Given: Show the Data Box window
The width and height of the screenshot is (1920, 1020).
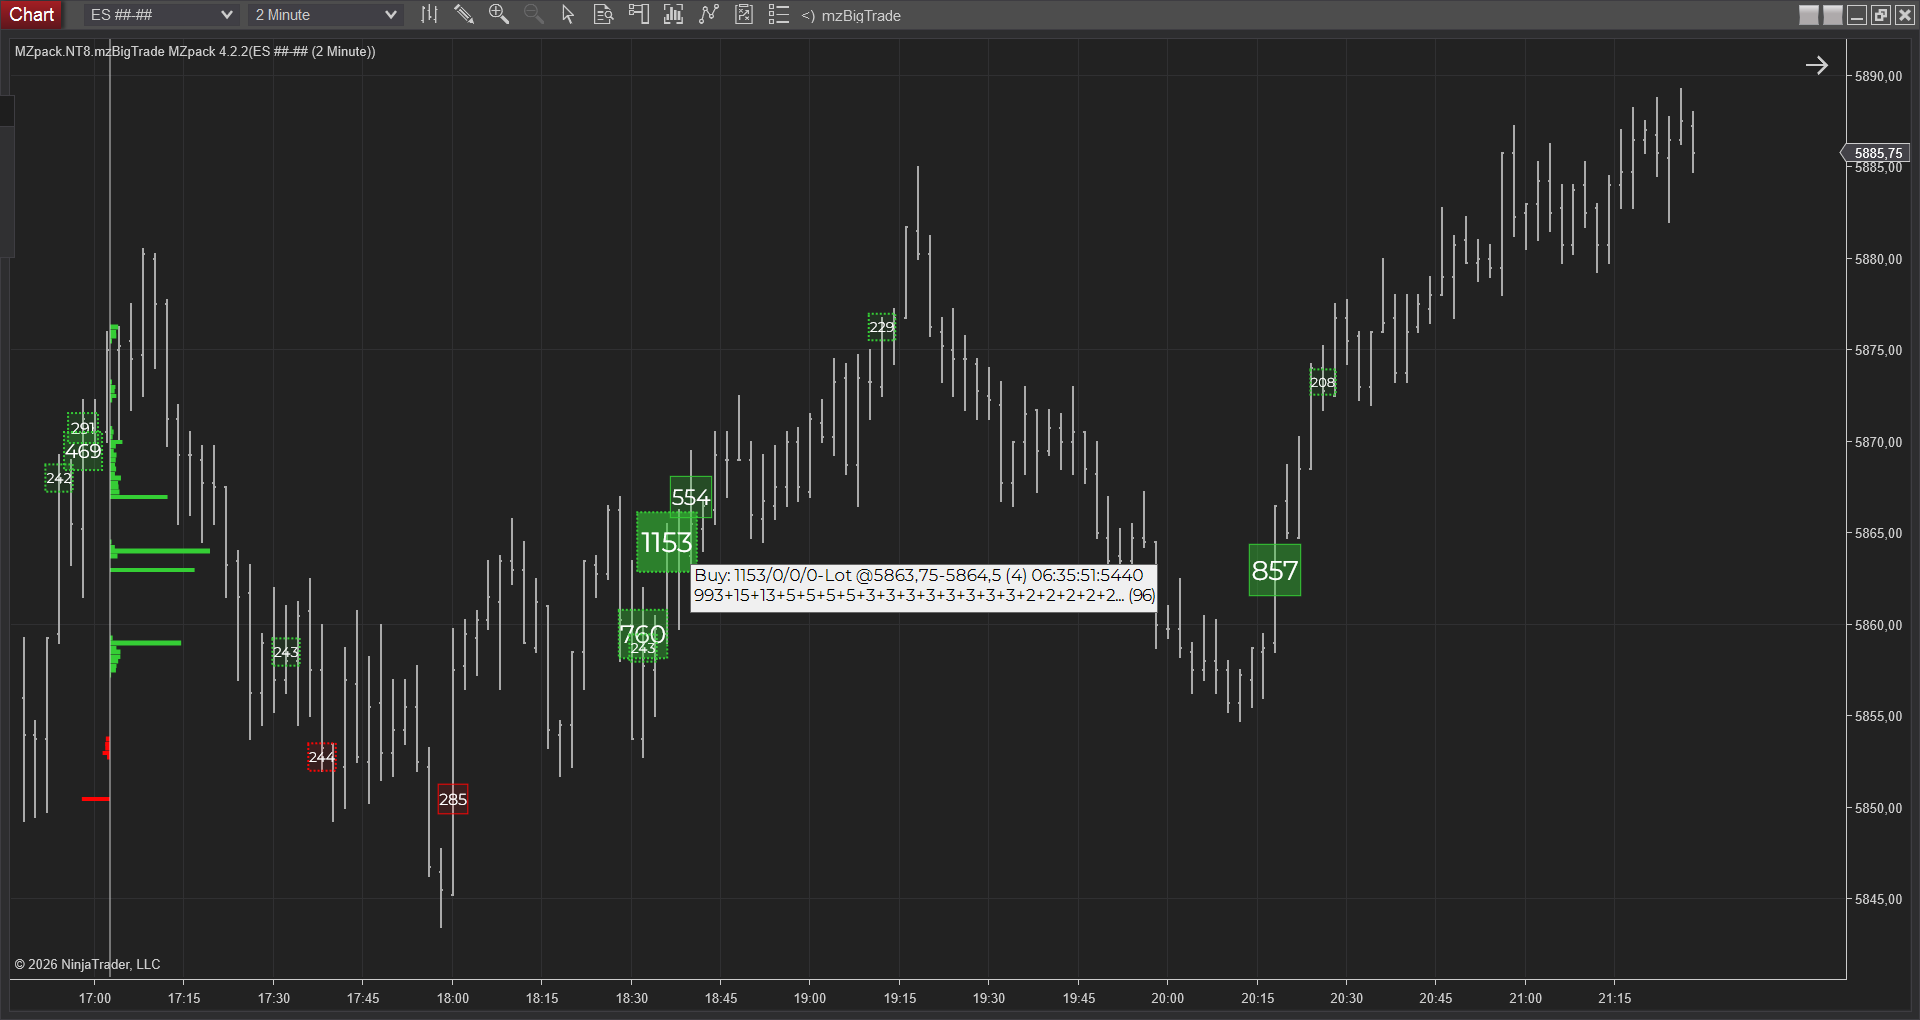Looking at the screenshot, I should [x=603, y=14].
